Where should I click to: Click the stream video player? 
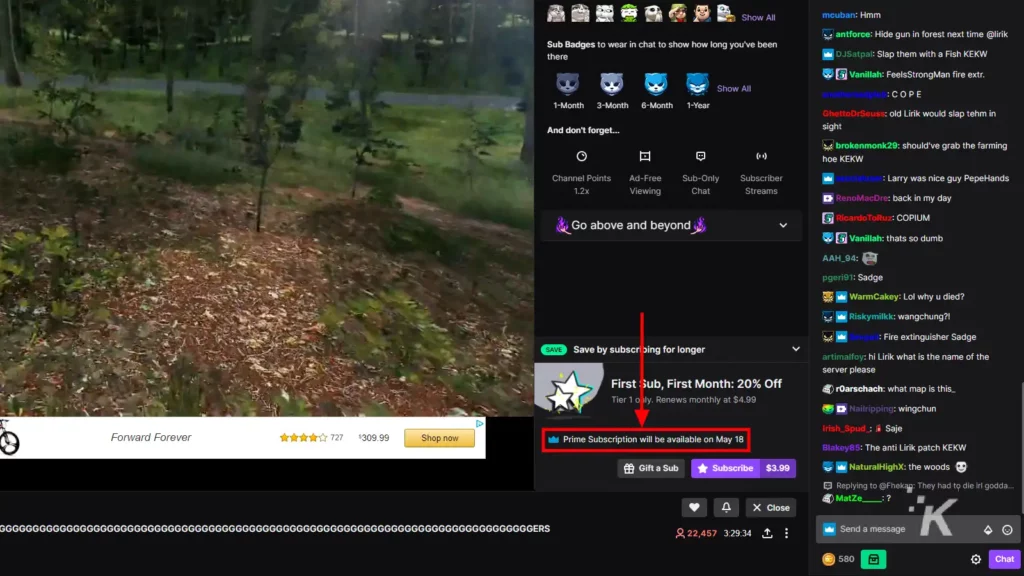coord(266,208)
